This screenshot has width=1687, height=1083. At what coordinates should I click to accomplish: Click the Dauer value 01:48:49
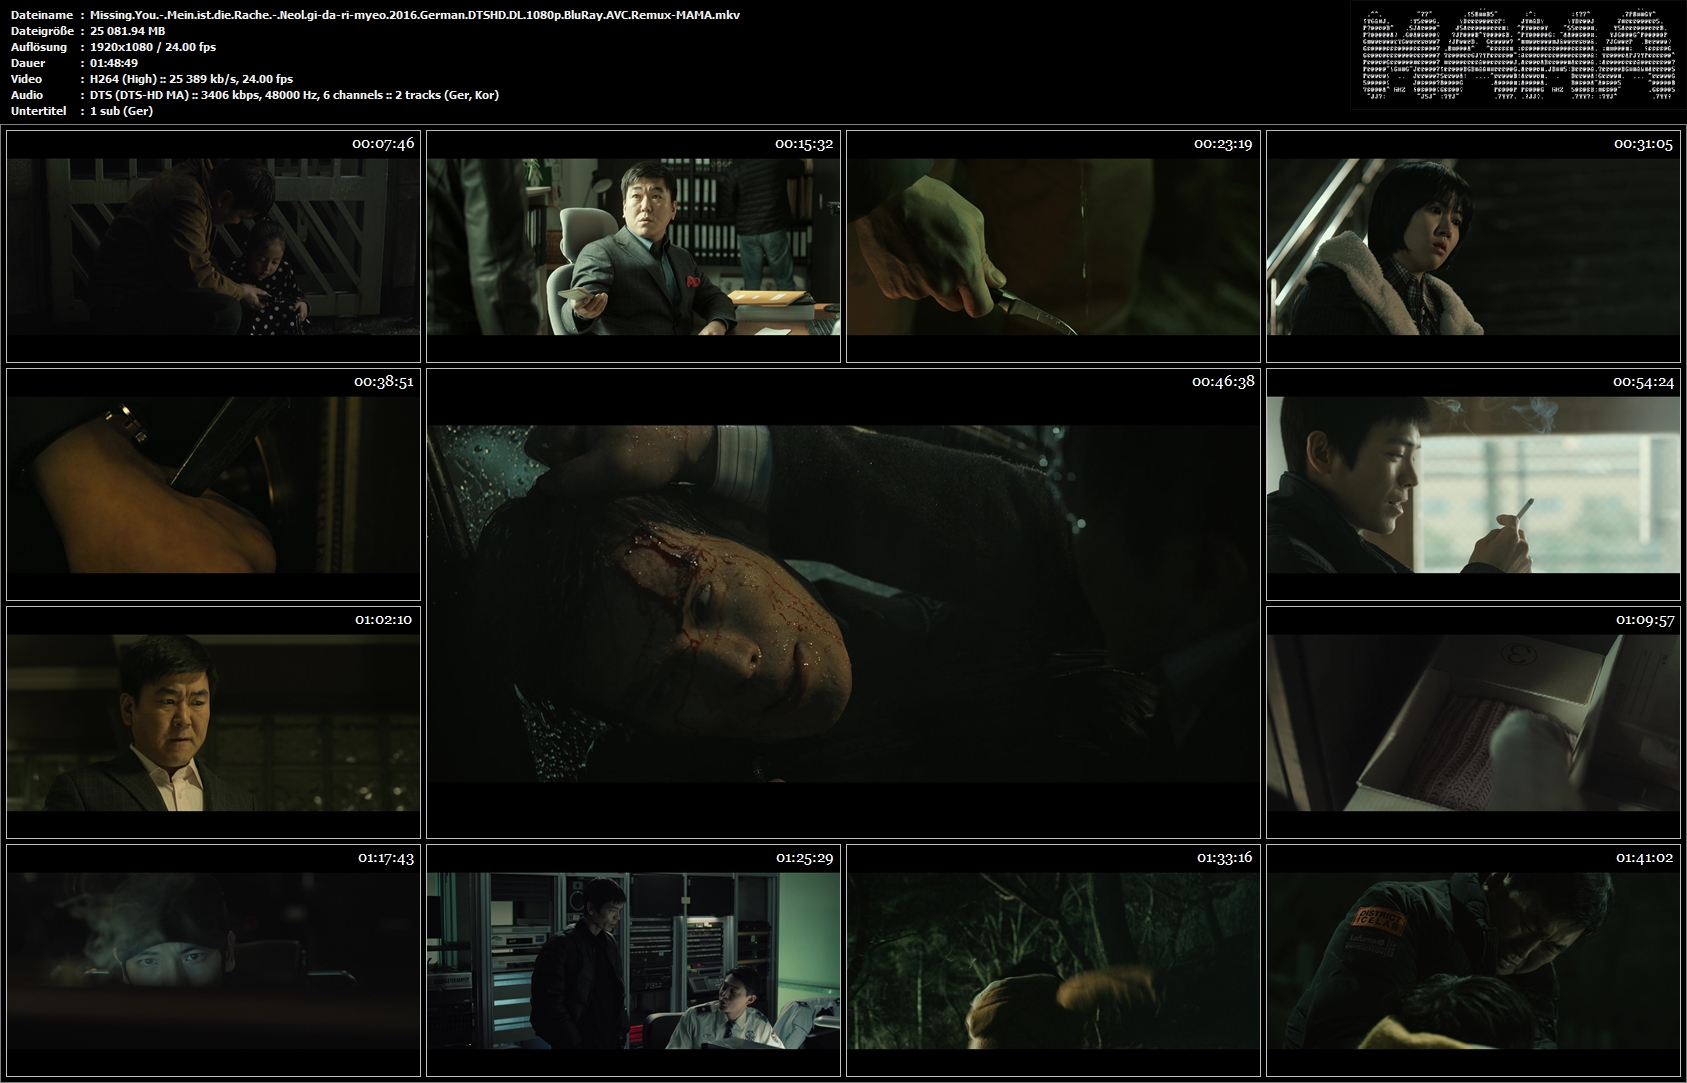(x=114, y=63)
